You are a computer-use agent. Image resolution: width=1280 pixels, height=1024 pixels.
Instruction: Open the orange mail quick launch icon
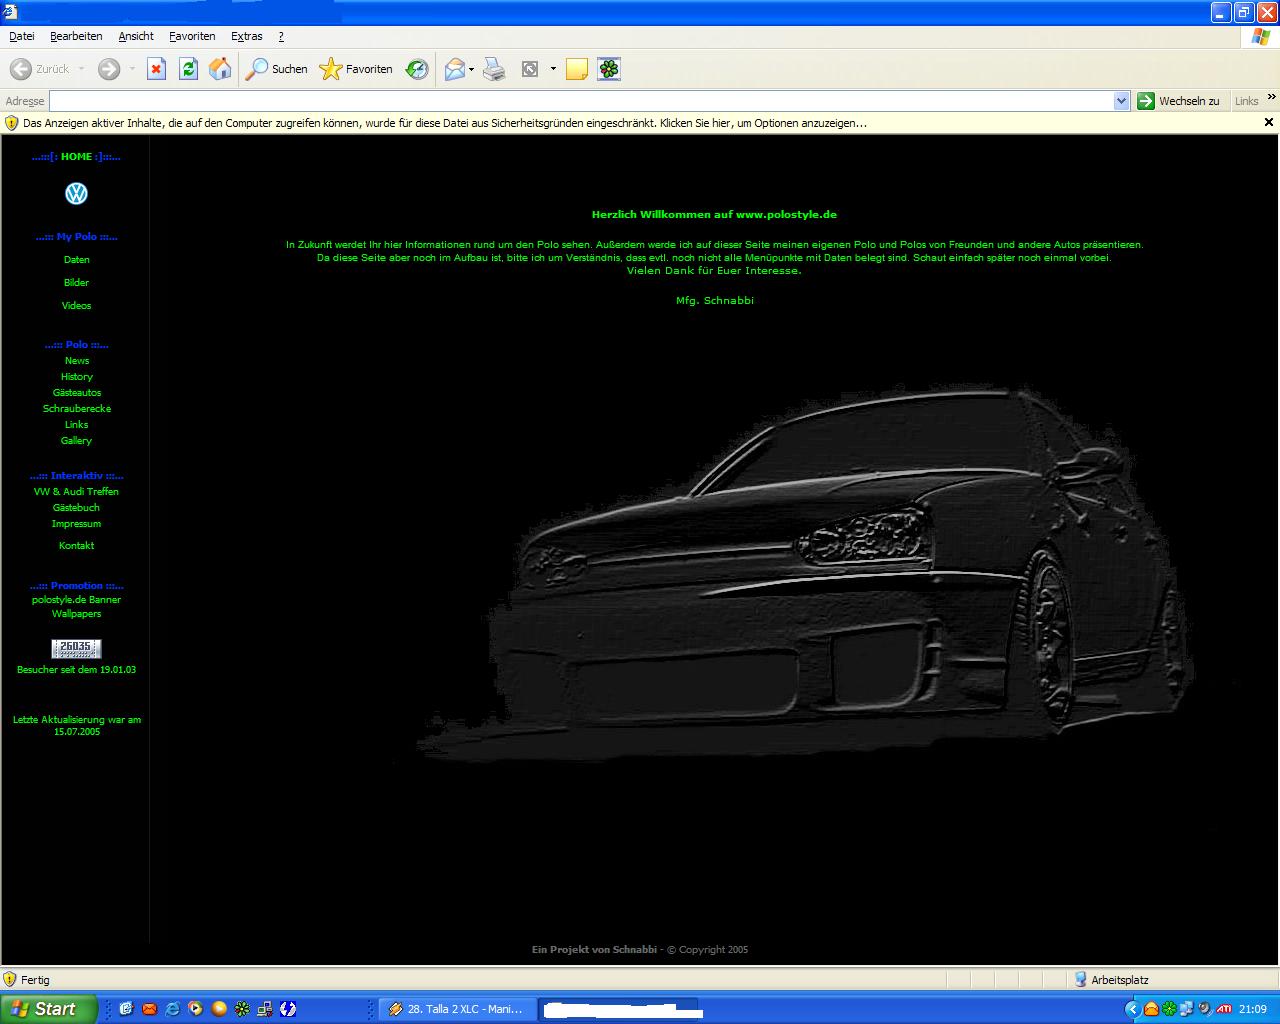coord(149,1009)
